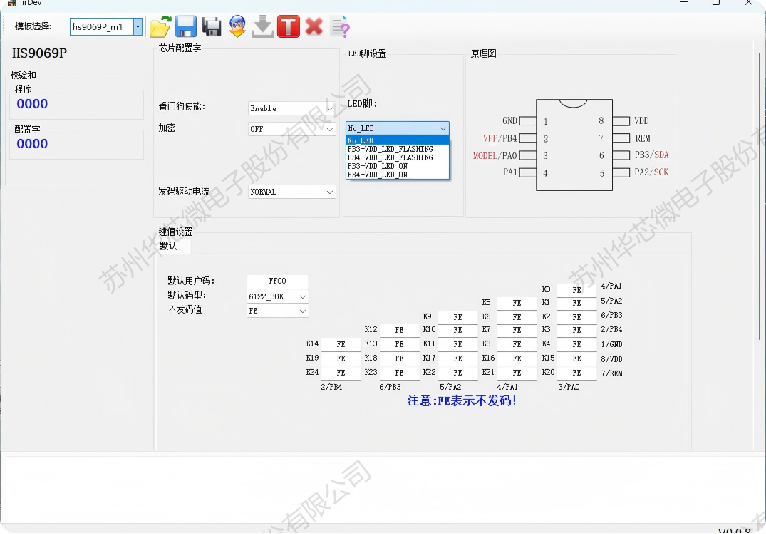Click the K24 key value field
Image resolution: width=766 pixels, height=534 pixels.
[341, 373]
